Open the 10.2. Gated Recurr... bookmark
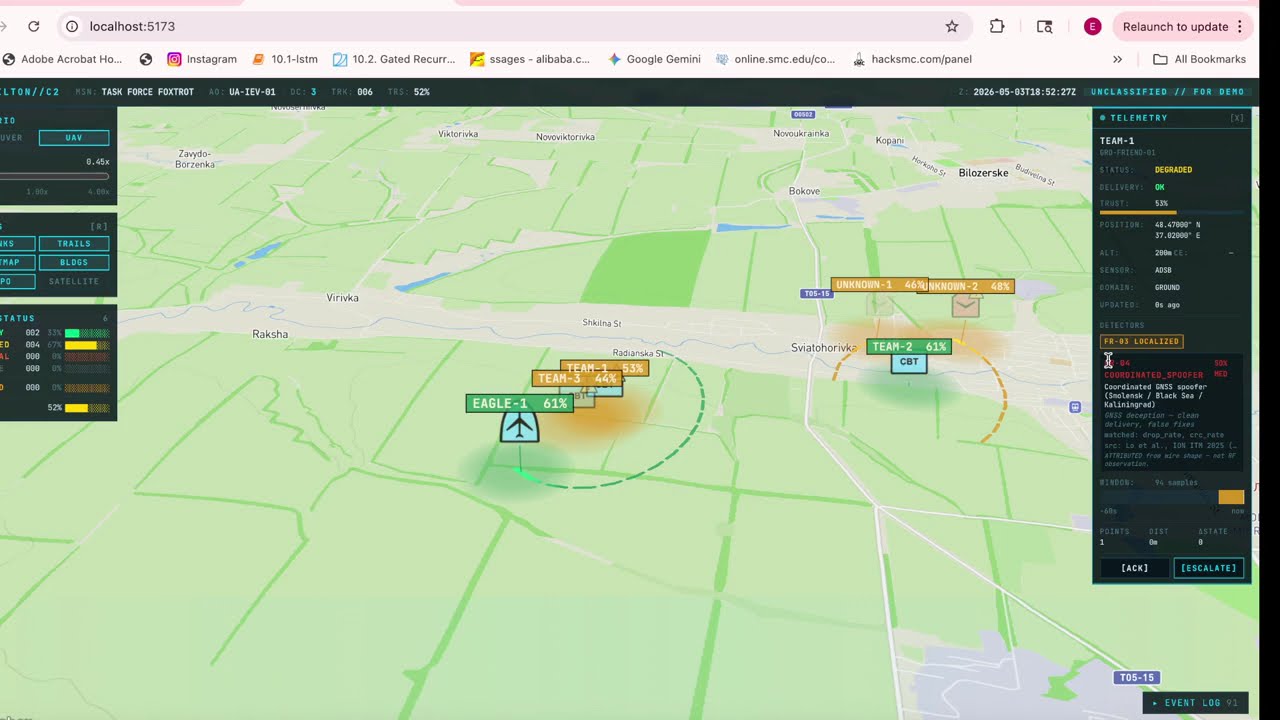 pos(394,59)
